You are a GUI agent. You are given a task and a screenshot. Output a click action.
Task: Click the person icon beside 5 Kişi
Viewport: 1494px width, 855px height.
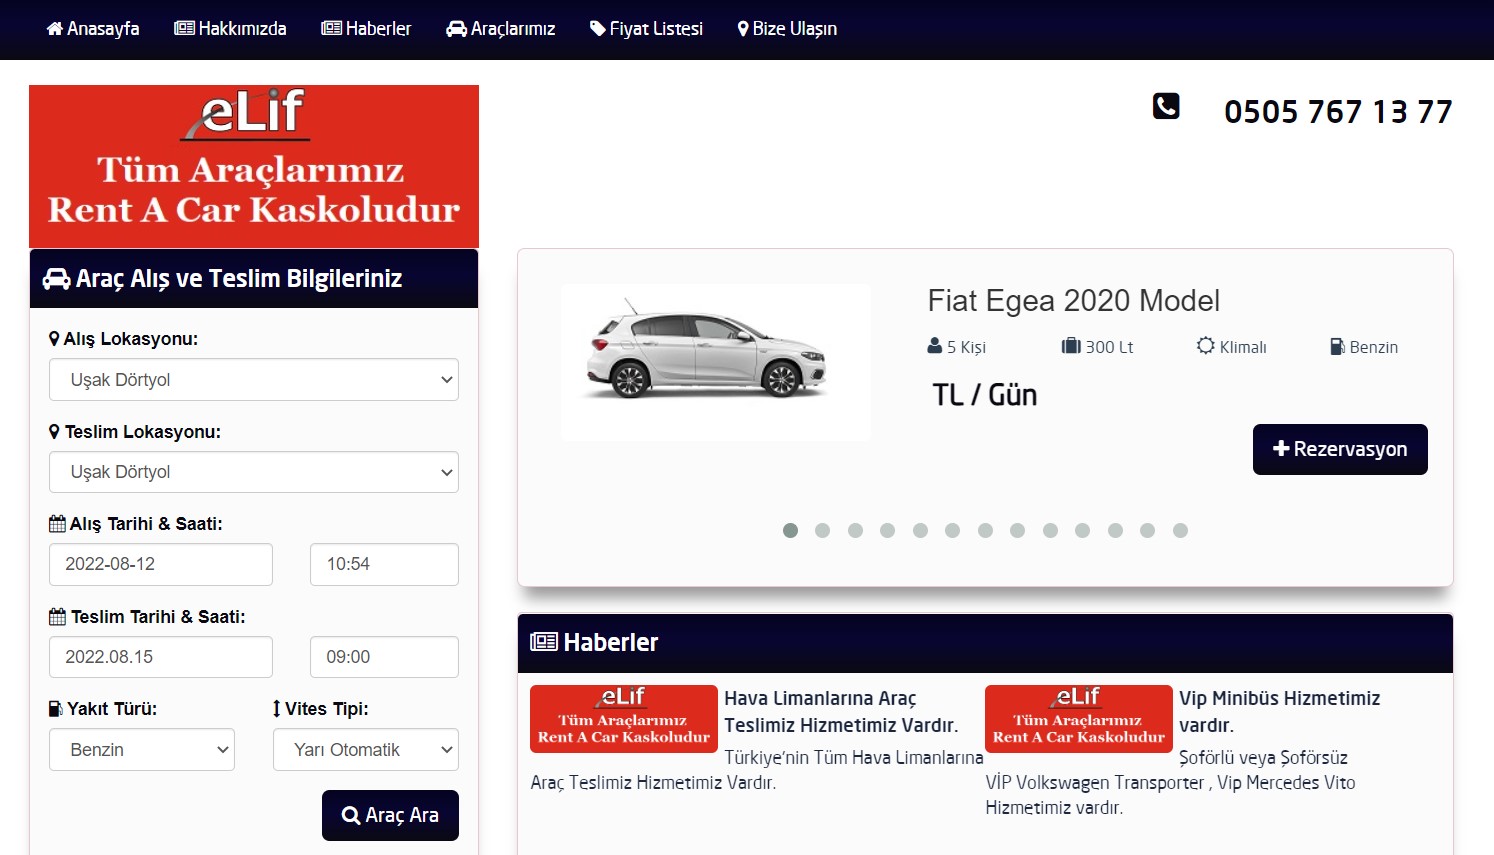tap(935, 346)
